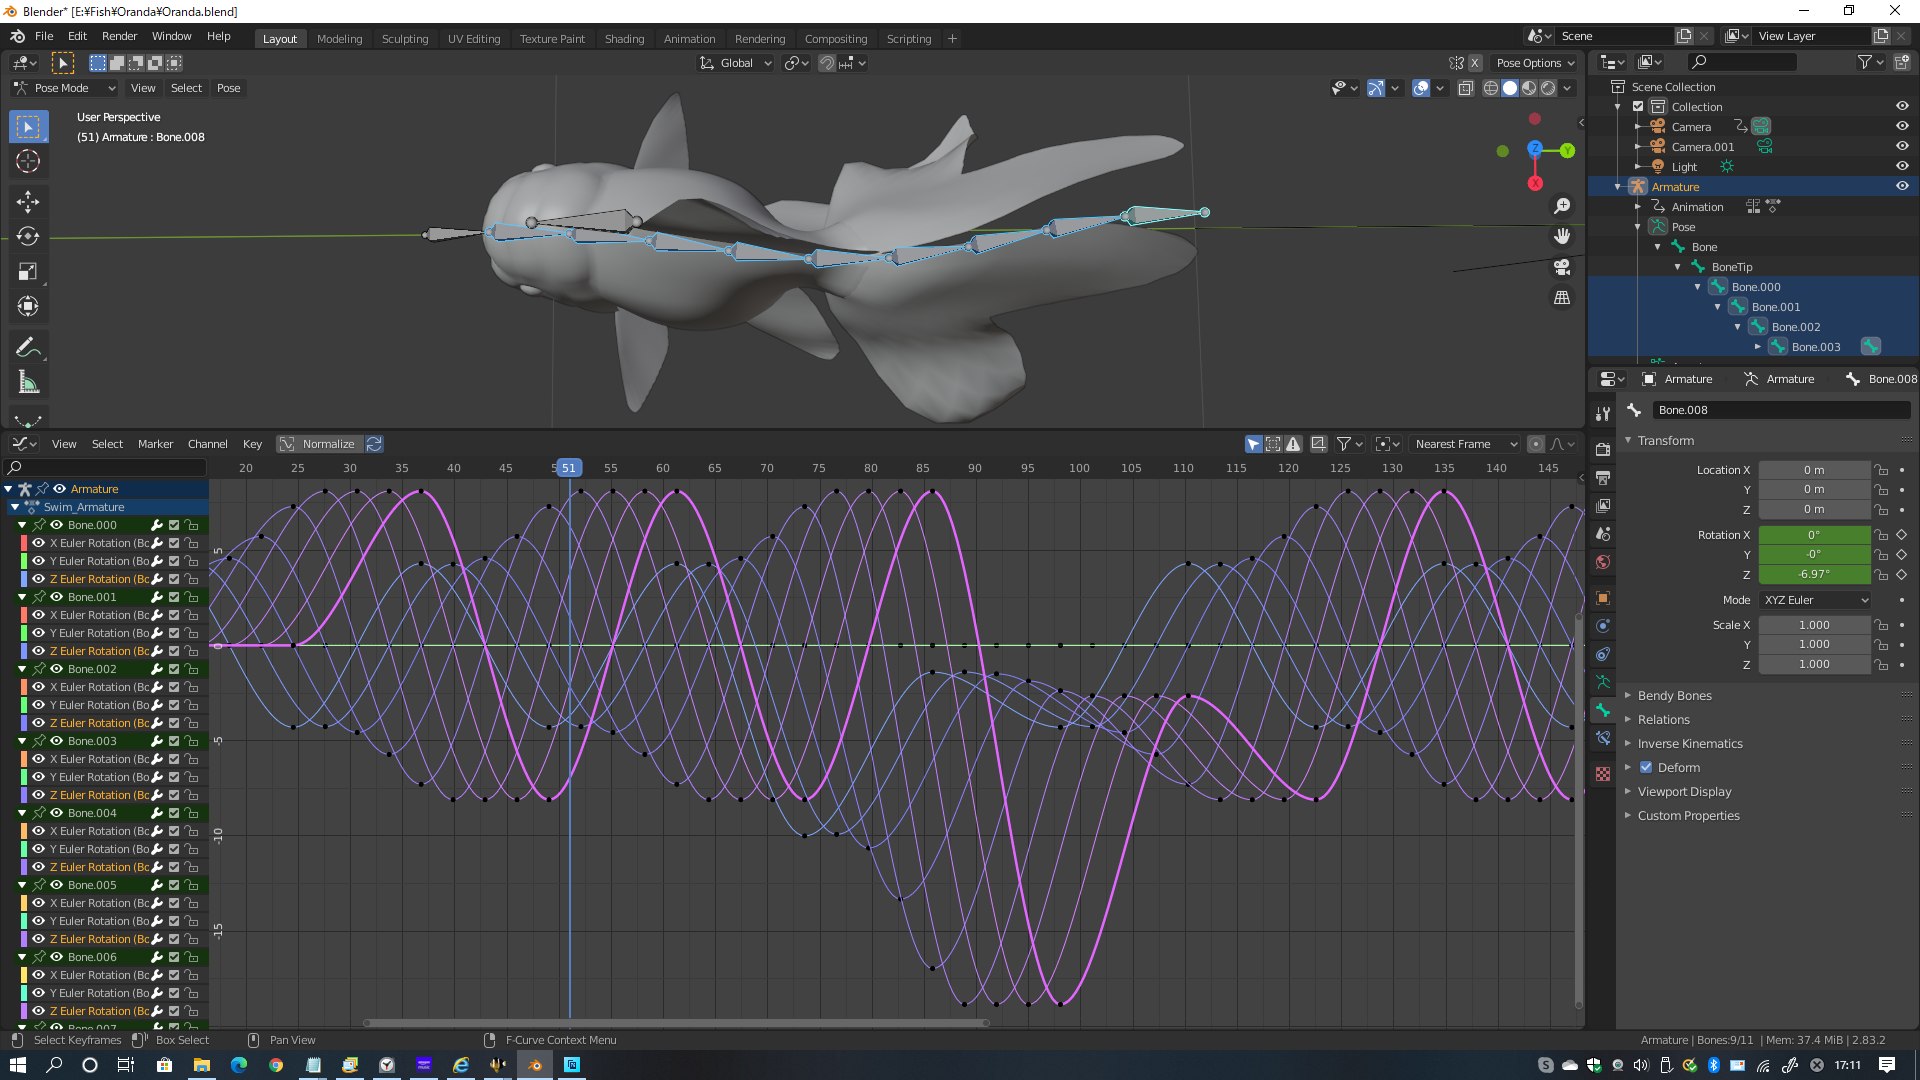Toggle the Deform checkbox

[1646, 767]
